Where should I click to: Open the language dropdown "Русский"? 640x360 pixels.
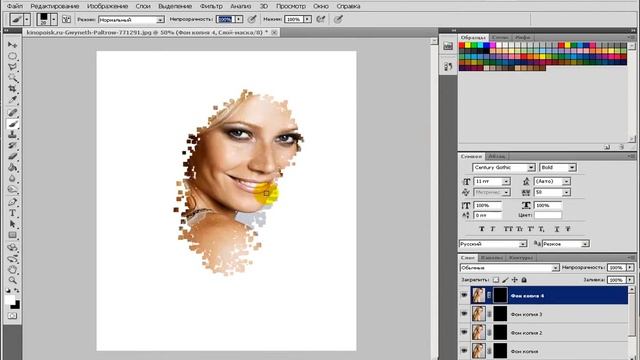point(493,244)
